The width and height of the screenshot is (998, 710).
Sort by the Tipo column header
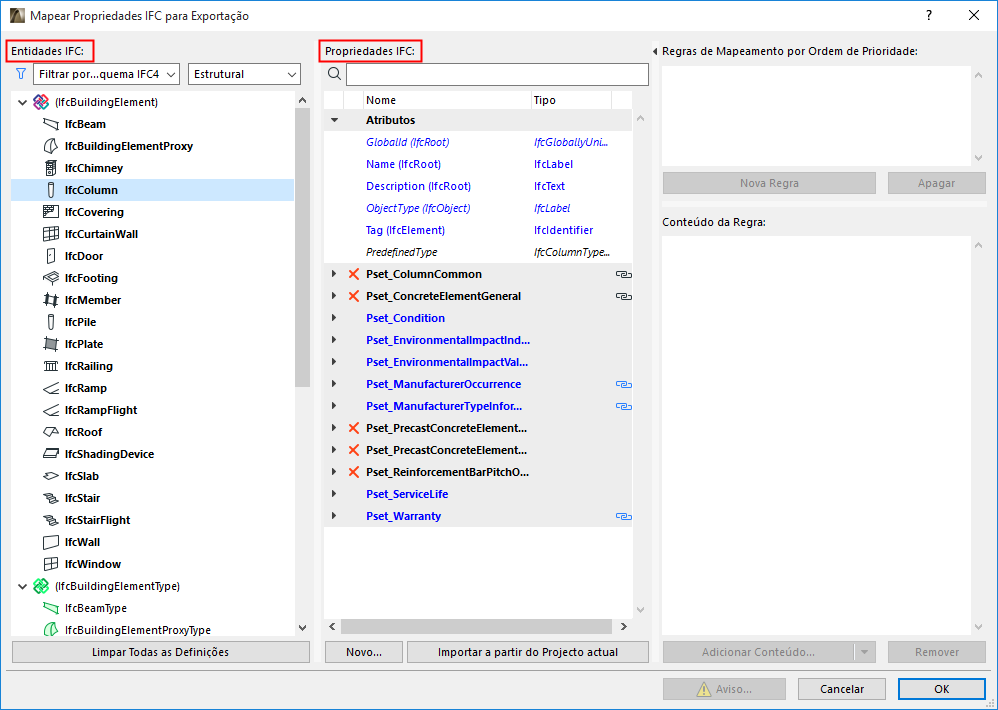(571, 100)
